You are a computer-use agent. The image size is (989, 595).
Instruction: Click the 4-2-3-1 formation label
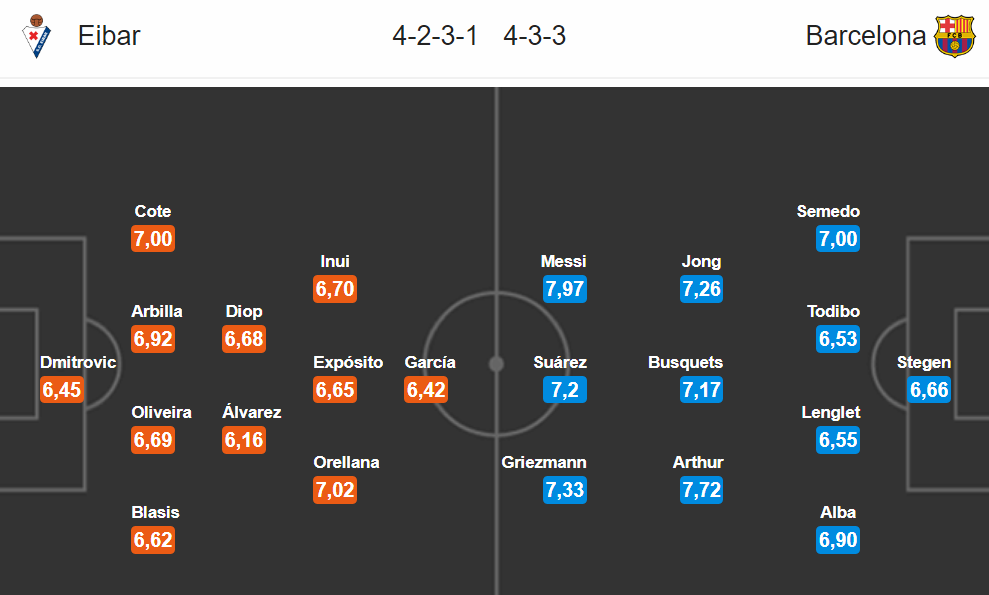(435, 36)
